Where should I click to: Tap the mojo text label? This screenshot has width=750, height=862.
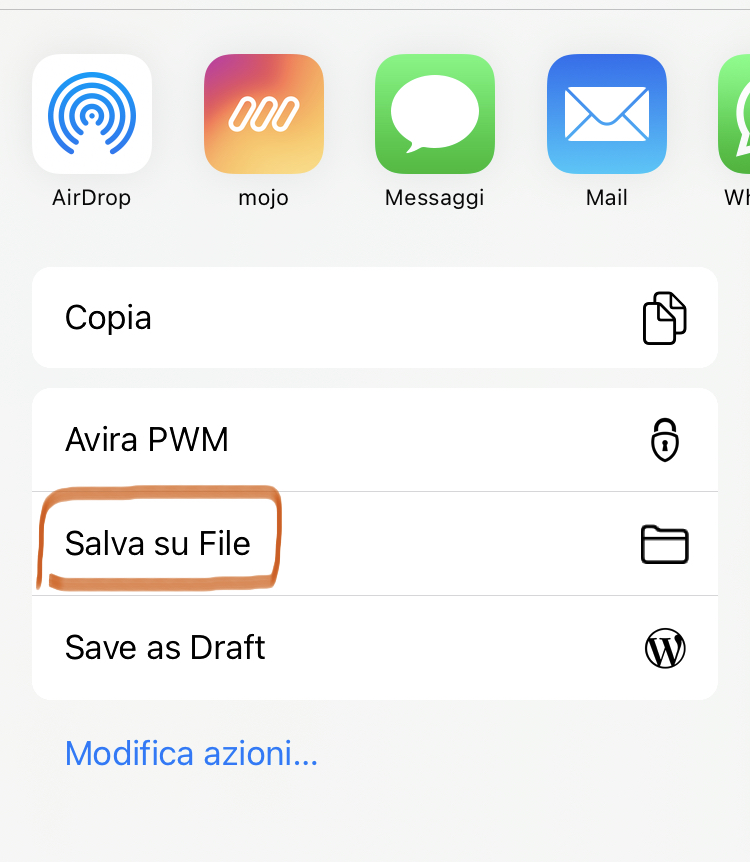tap(263, 198)
